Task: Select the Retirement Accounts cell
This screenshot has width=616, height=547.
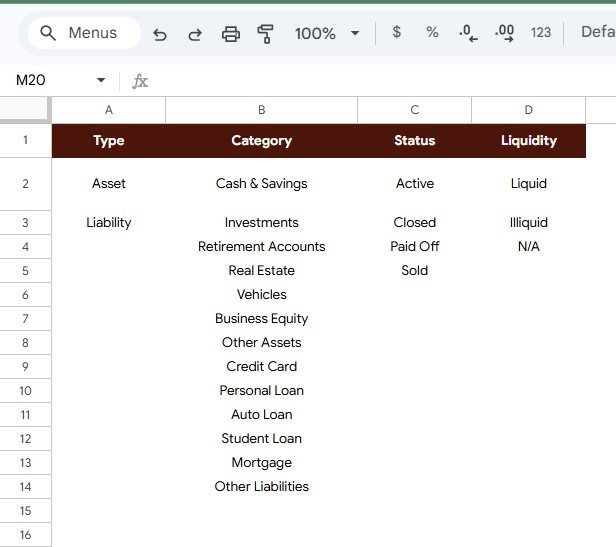Action: click(262, 247)
